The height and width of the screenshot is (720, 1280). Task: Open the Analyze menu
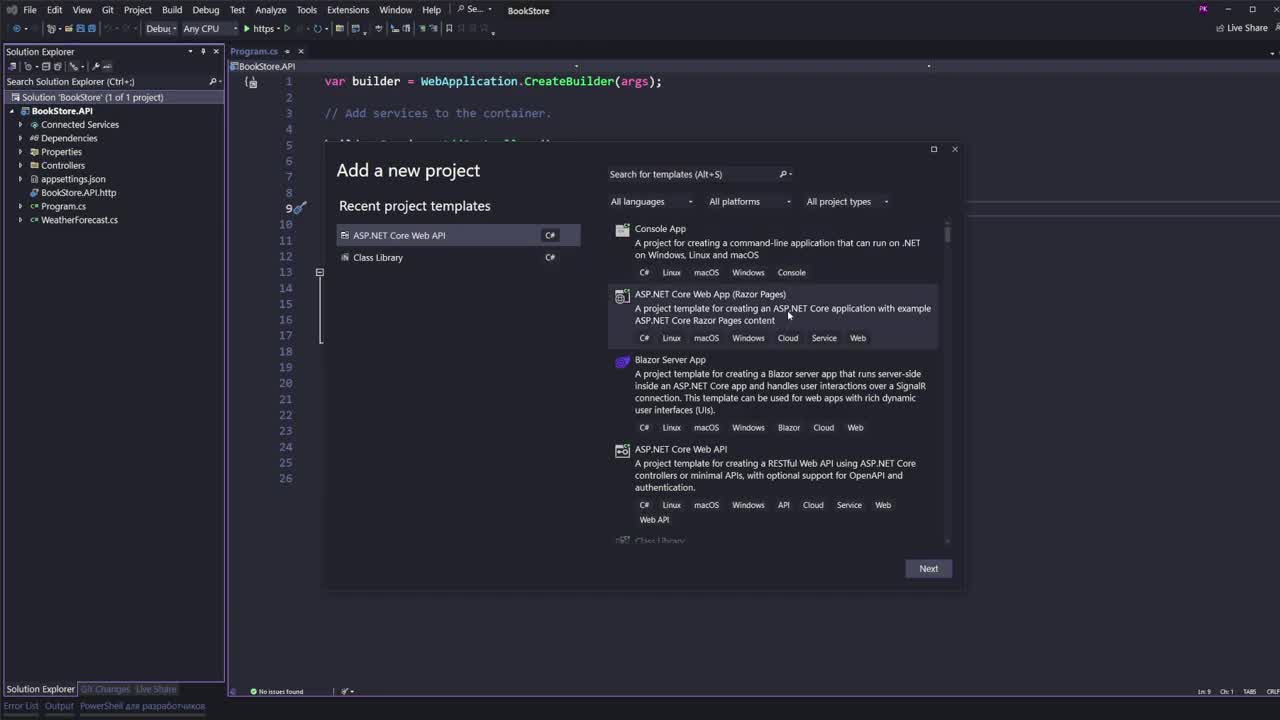coord(270,10)
